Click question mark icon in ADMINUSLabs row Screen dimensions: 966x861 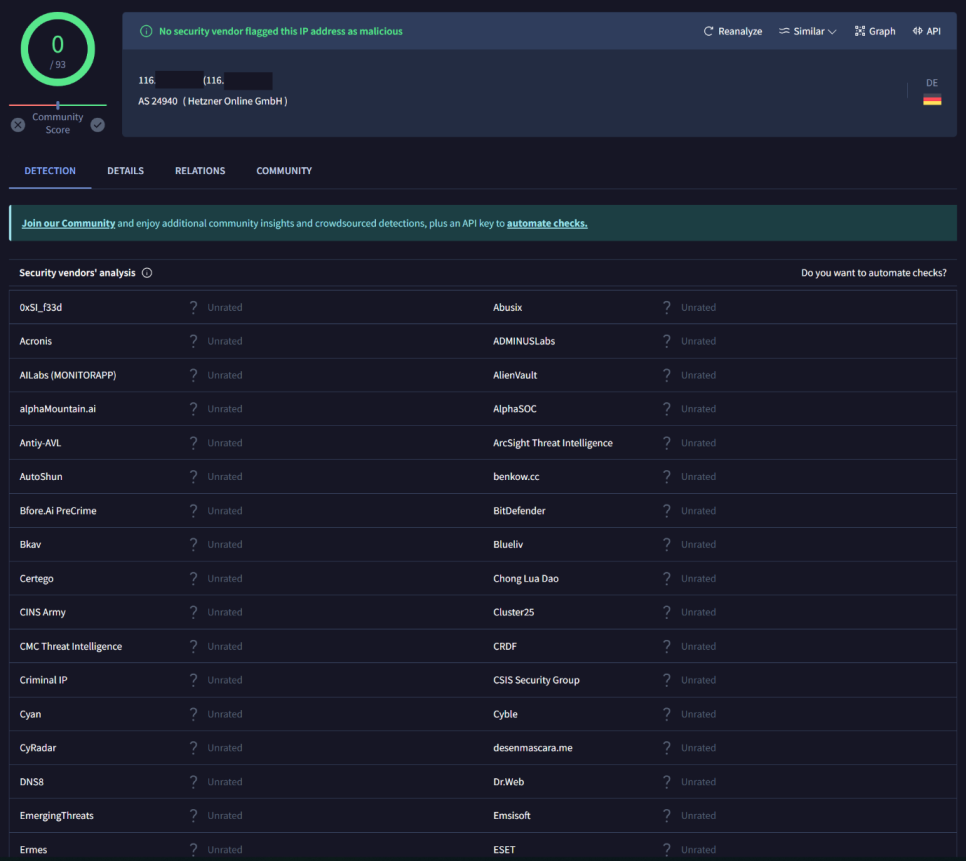pos(667,341)
